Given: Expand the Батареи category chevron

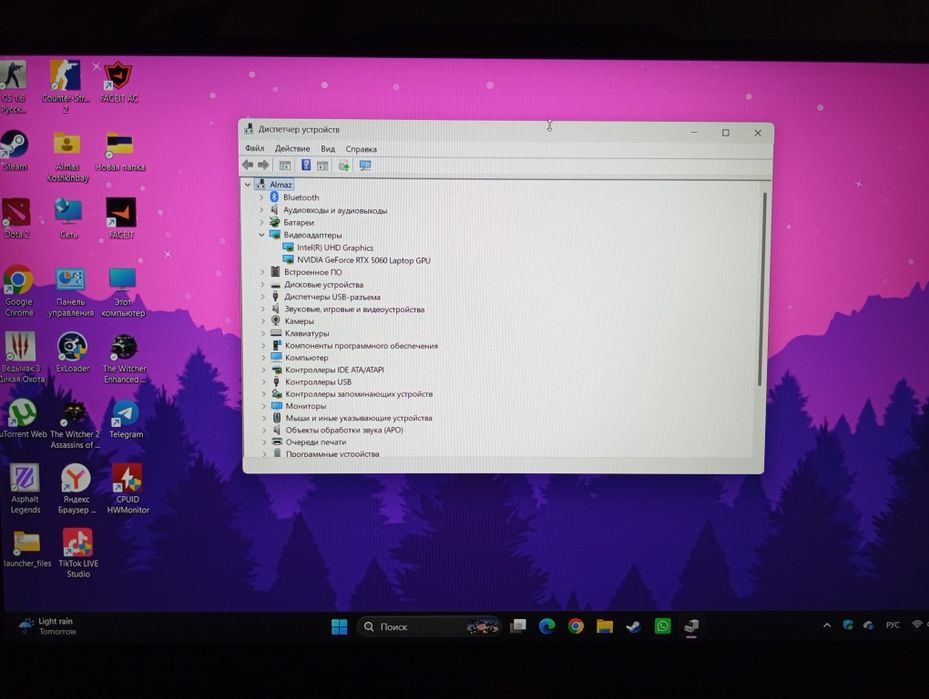Looking at the screenshot, I should point(261,222).
